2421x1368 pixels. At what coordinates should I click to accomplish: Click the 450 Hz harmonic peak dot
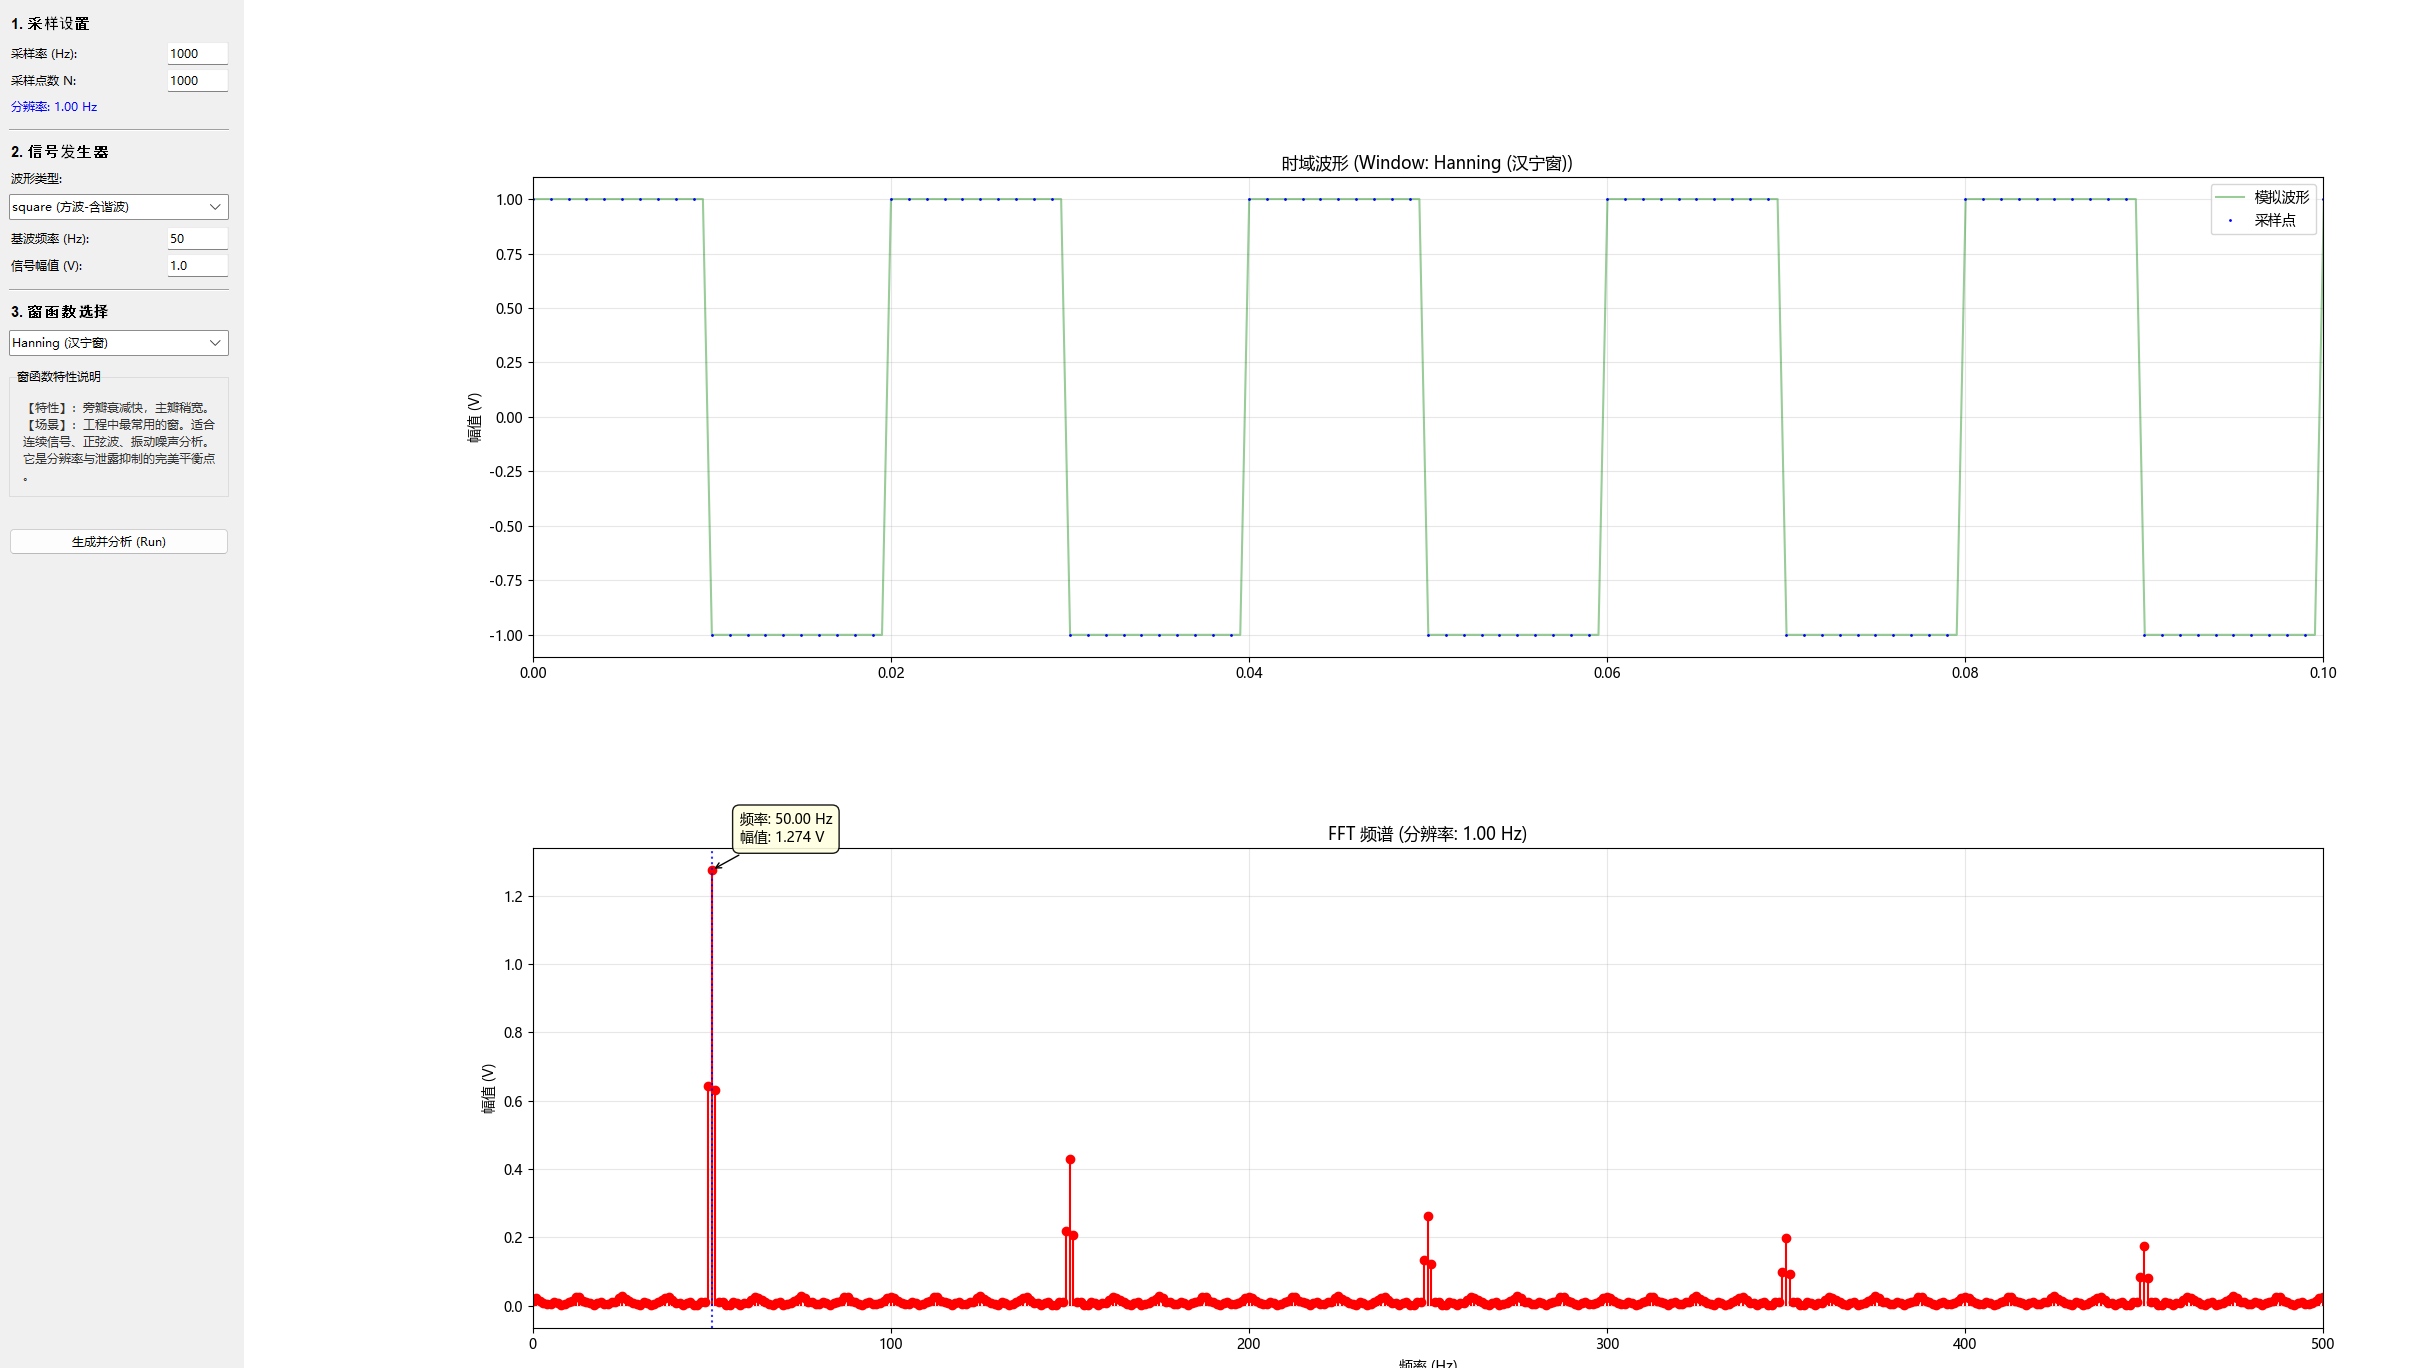pos(2144,1247)
